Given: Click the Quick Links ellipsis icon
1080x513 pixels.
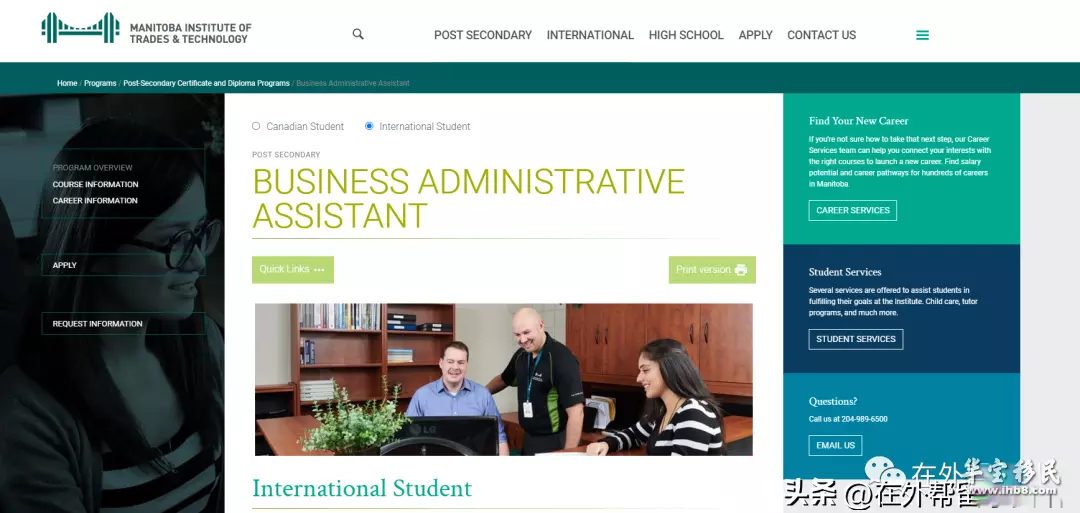Looking at the screenshot, I should pos(319,270).
